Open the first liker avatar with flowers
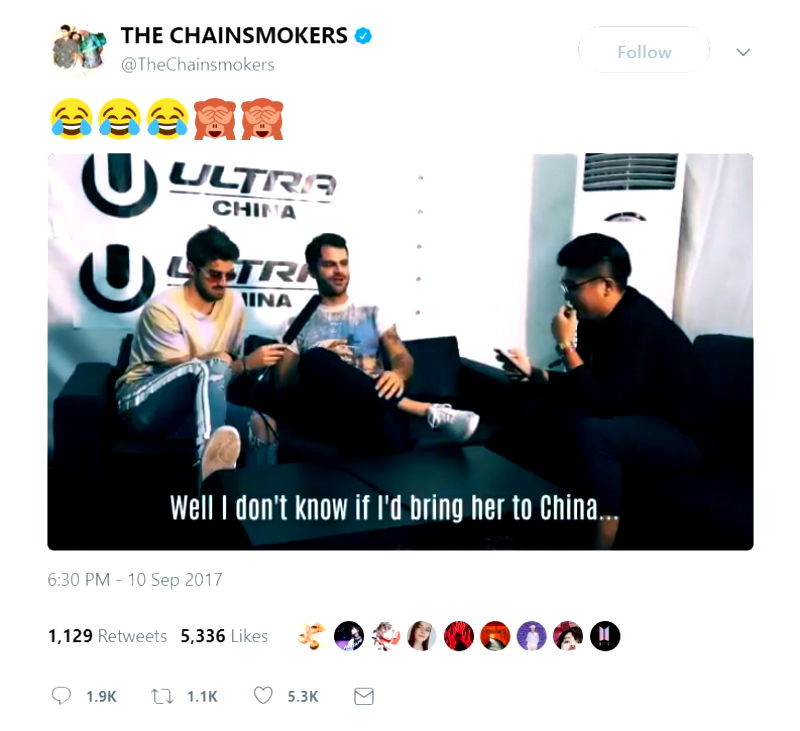The image size is (800, 731). pyautogui.click(x=312, y=636)
